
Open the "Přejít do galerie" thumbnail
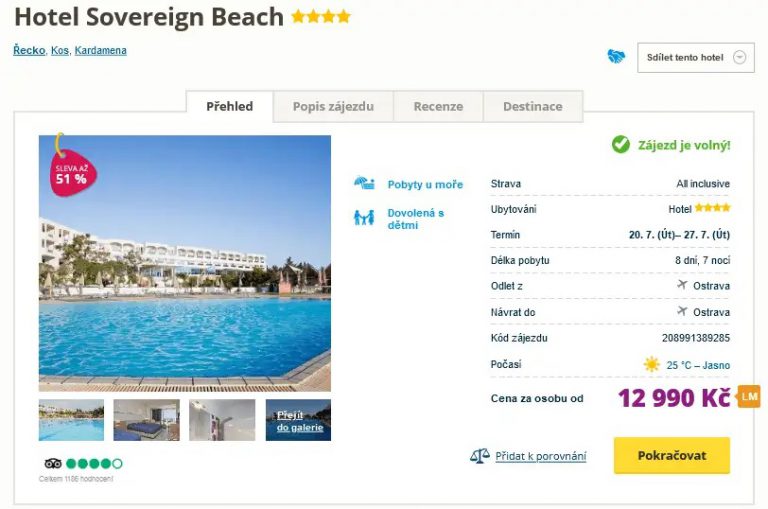298,420
